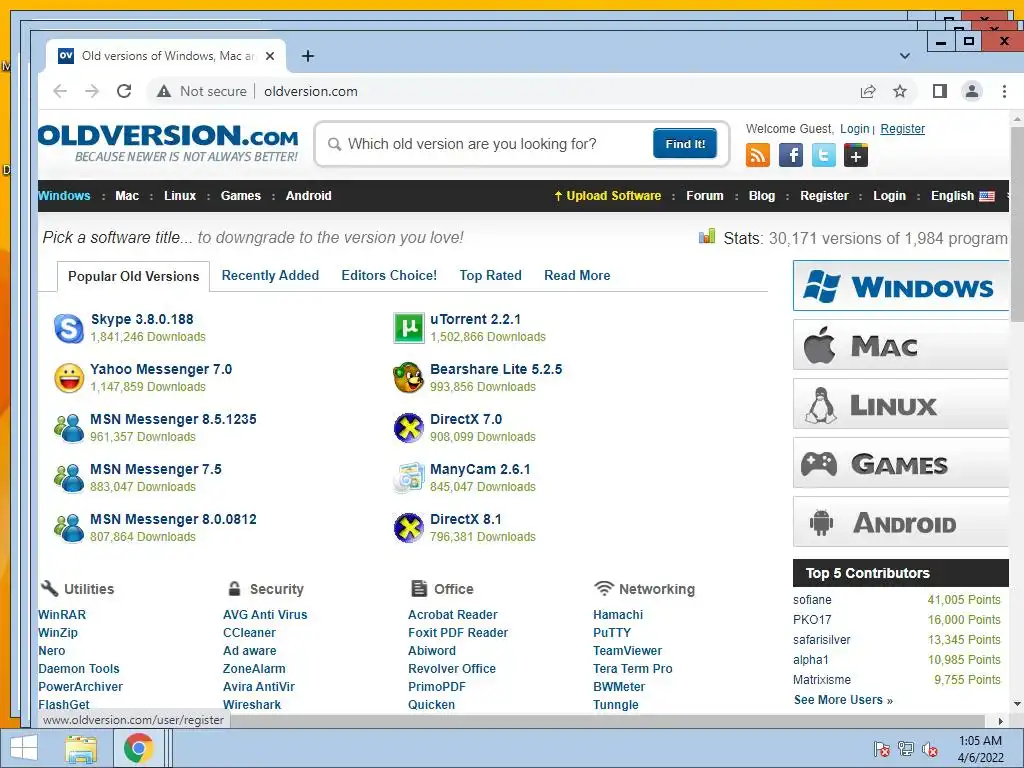This screenshot has width=1024, height=768.
Task: Open Chrome three-dot menu
Action: [1004, 91]
